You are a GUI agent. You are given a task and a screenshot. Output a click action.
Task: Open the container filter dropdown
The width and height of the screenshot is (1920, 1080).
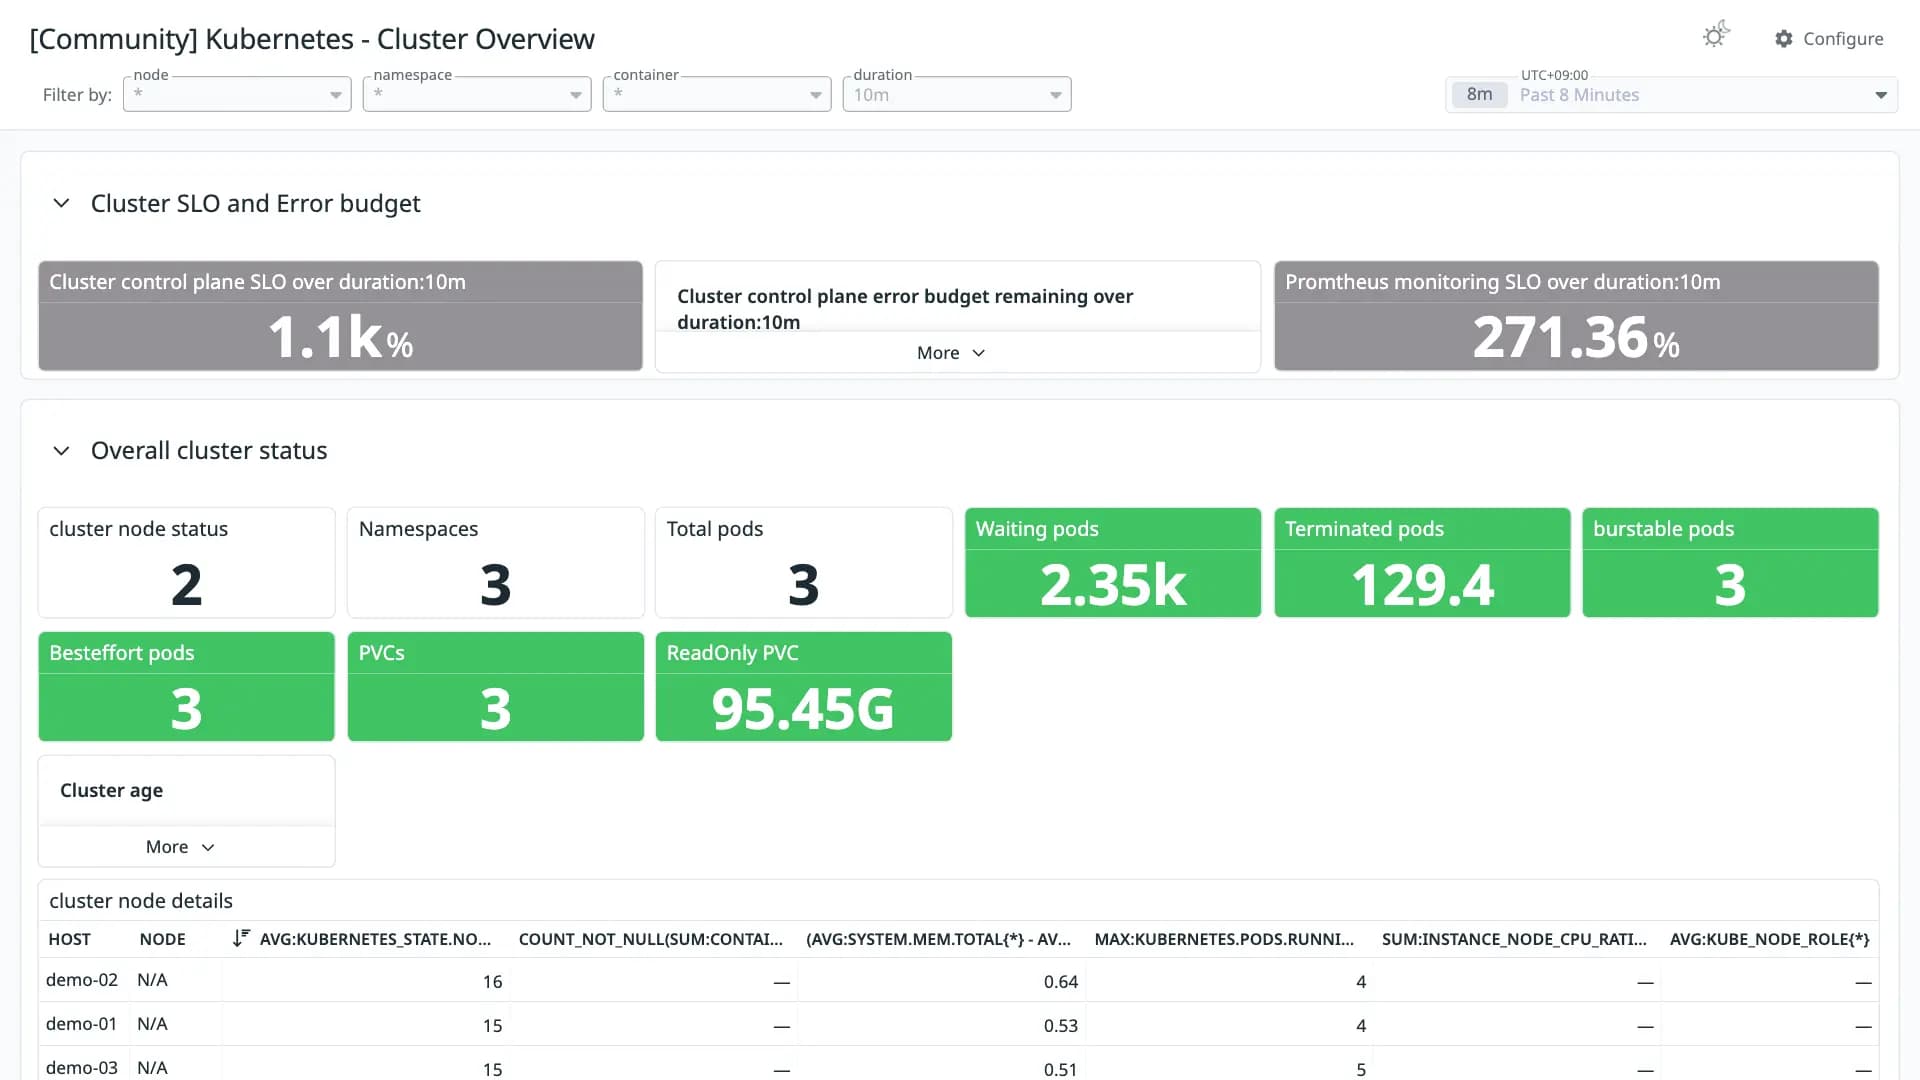717,94
